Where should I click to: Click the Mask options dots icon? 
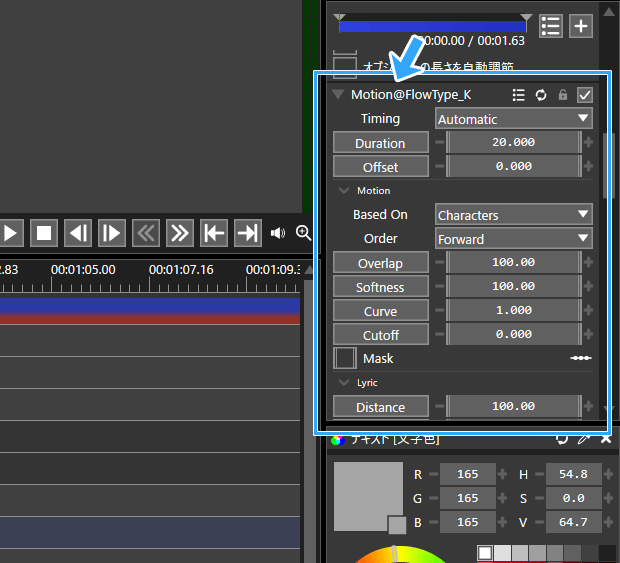581,358
